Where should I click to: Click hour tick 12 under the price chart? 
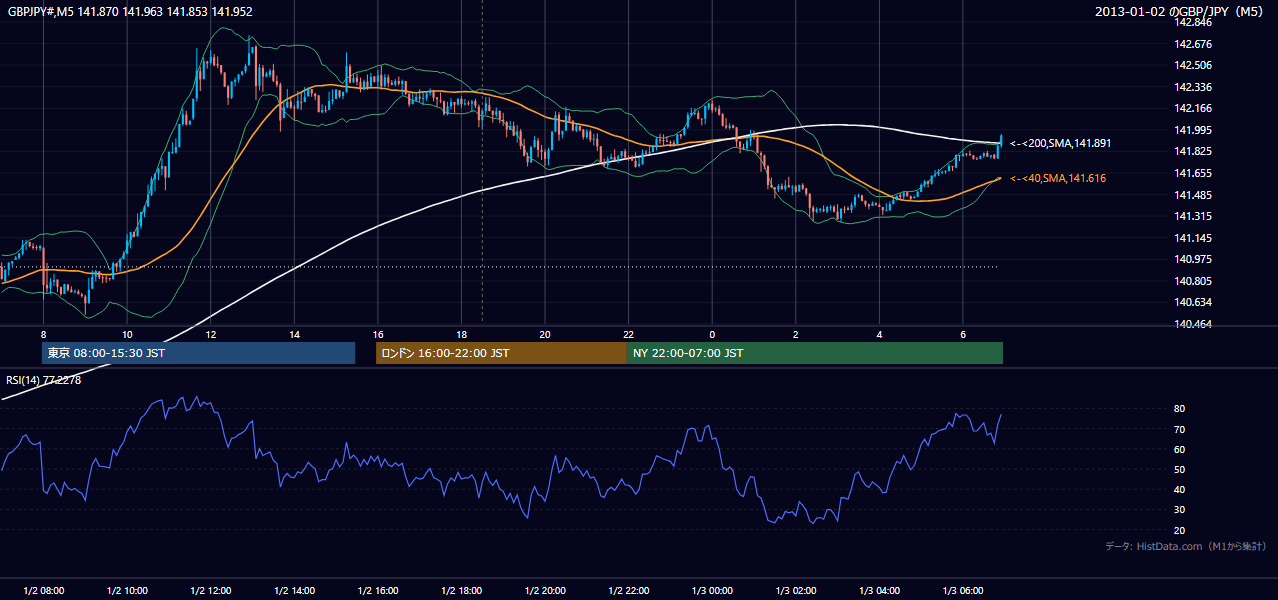point(211,334)
